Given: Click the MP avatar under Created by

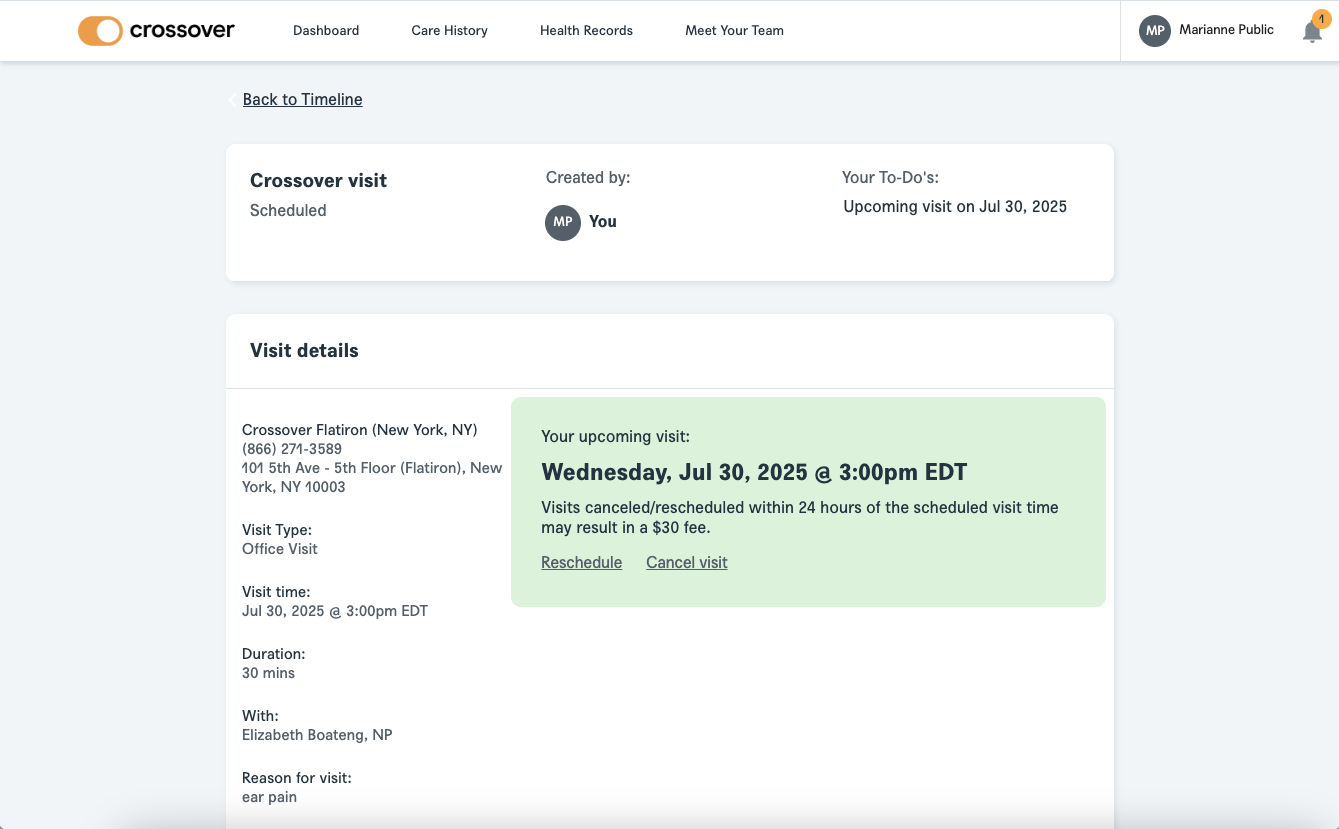Looking at the screenshot, I should pos(563,222).
